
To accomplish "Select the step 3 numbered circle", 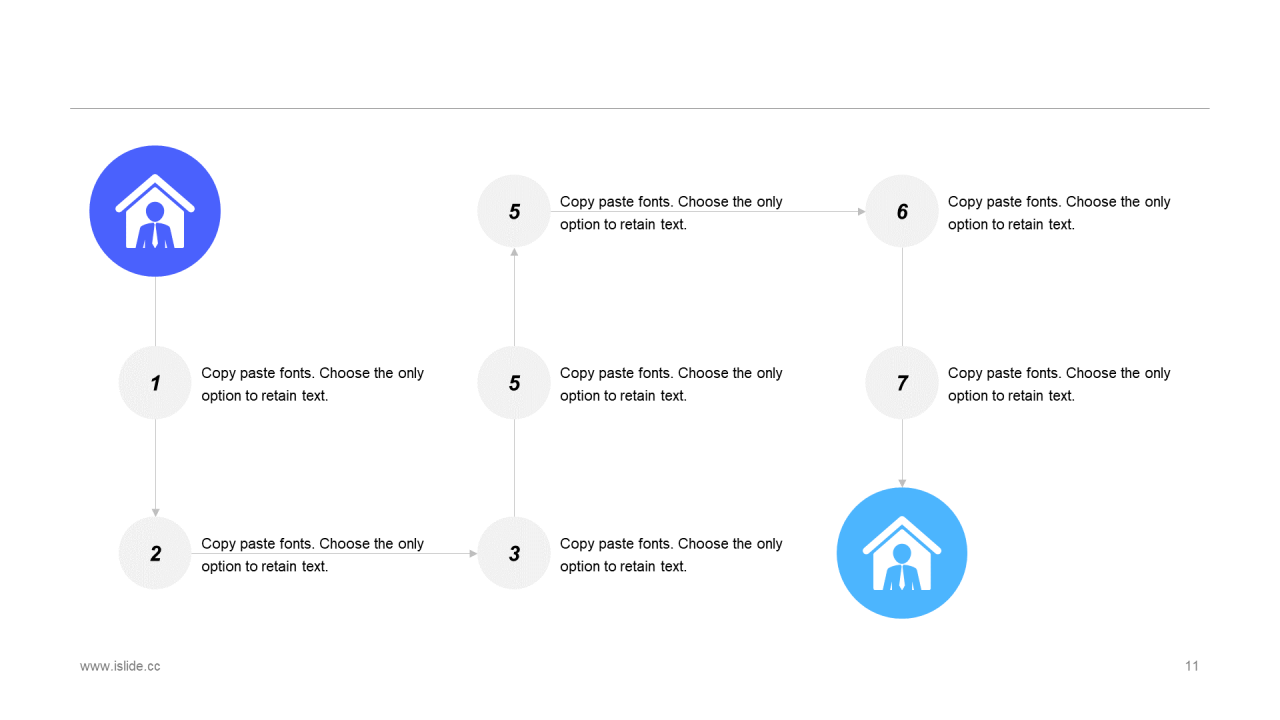I will [514, 554].
